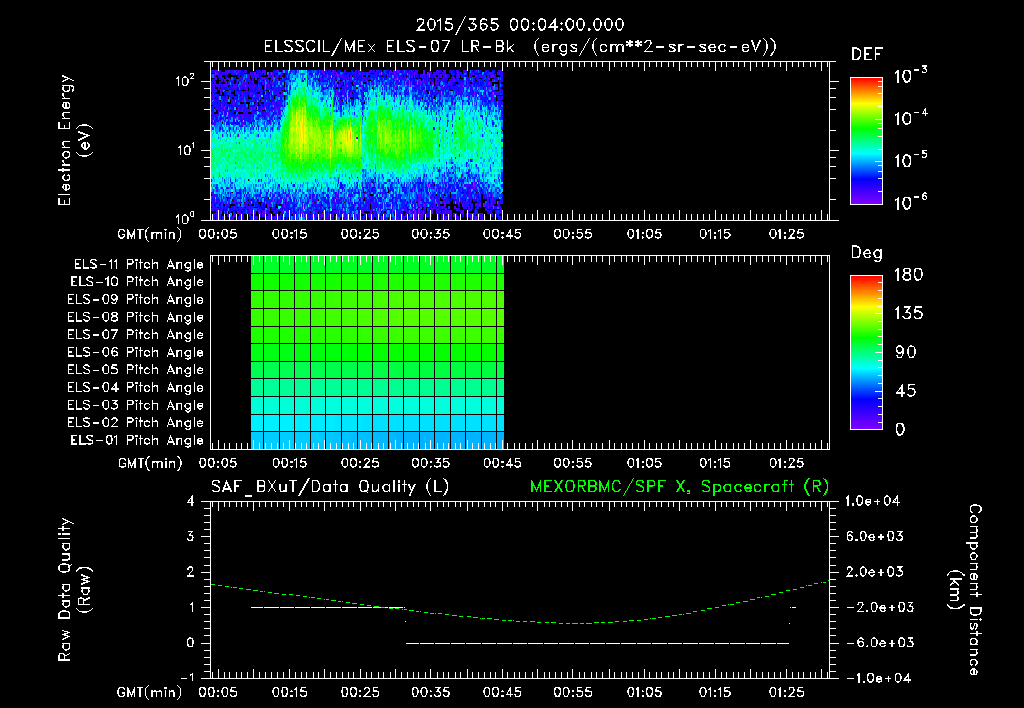Click the 180 label on Deg scale

click(908, 274)
